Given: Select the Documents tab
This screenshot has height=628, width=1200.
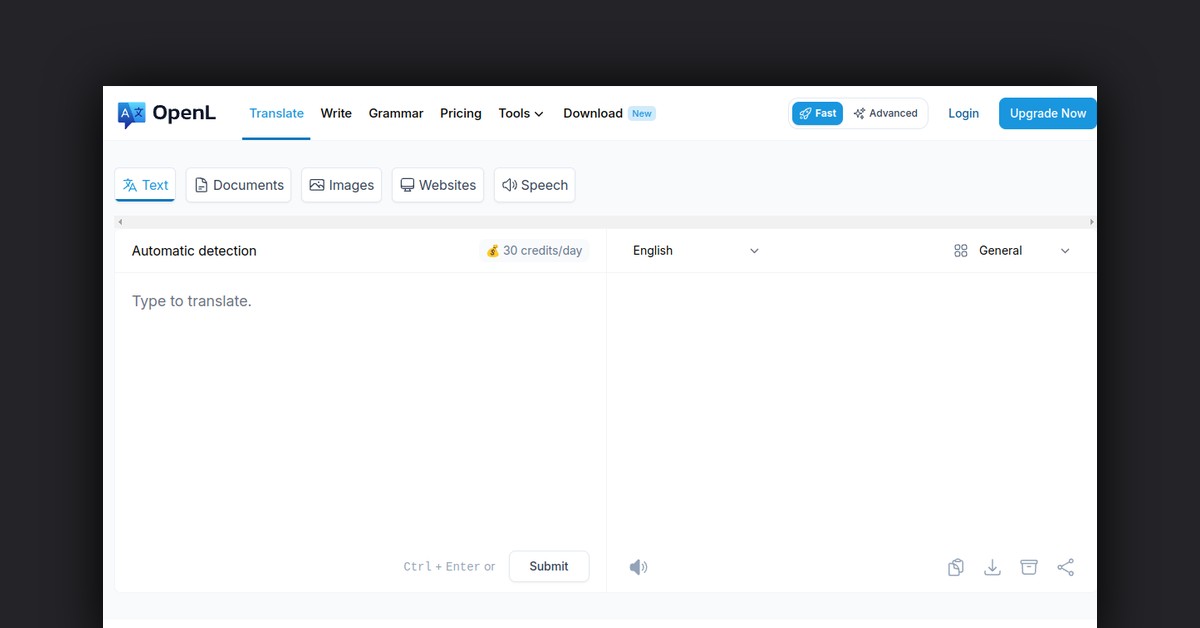Looking at the screenshot, I should click(239, 185).
